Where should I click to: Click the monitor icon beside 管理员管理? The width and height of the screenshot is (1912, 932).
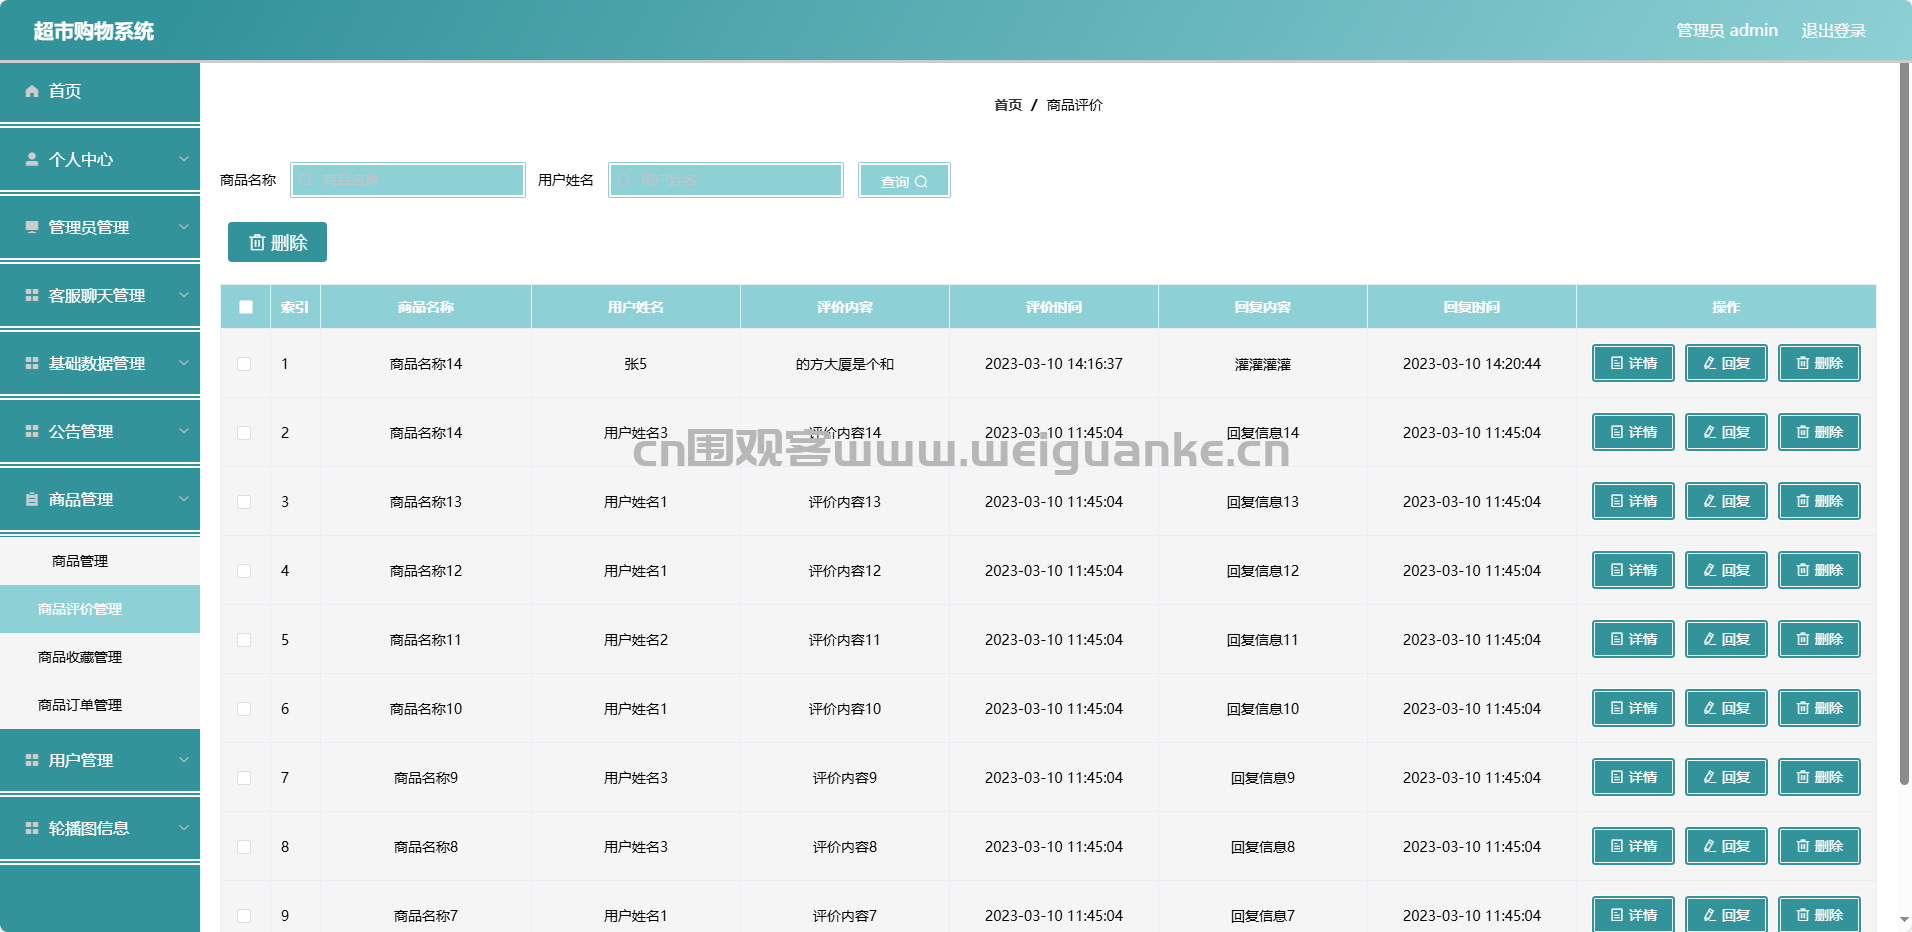pos(32,227)
